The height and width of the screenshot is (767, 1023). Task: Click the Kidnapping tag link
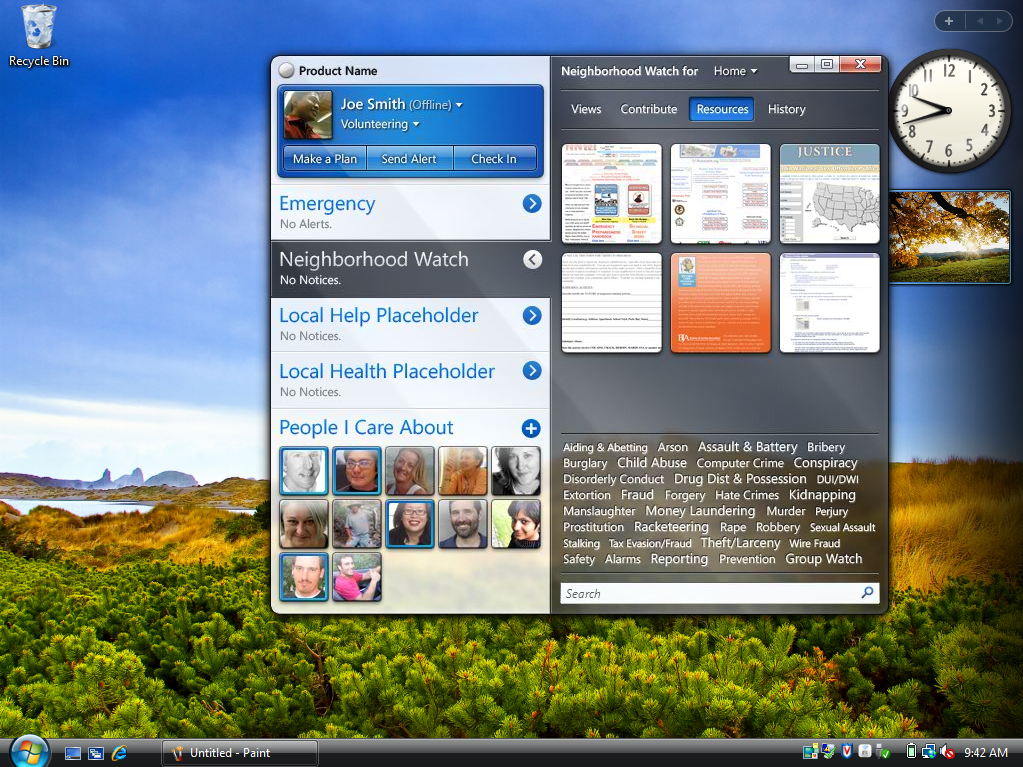822,495
